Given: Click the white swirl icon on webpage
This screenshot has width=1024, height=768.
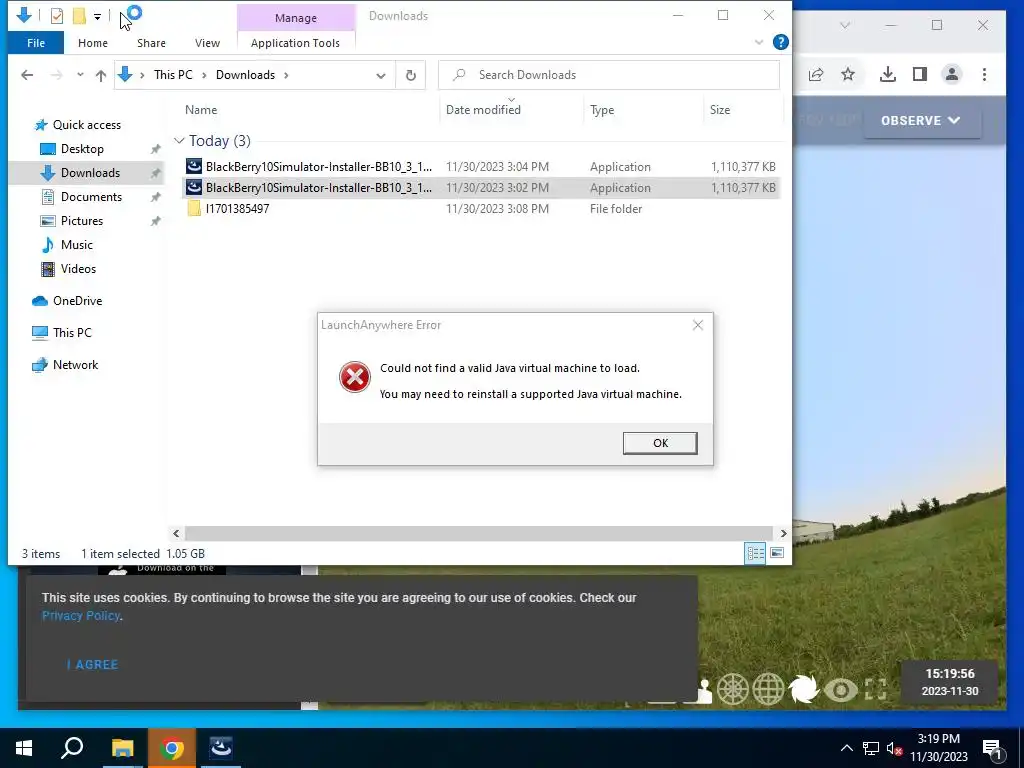Looking at the screenshot, I should point(803,690).
